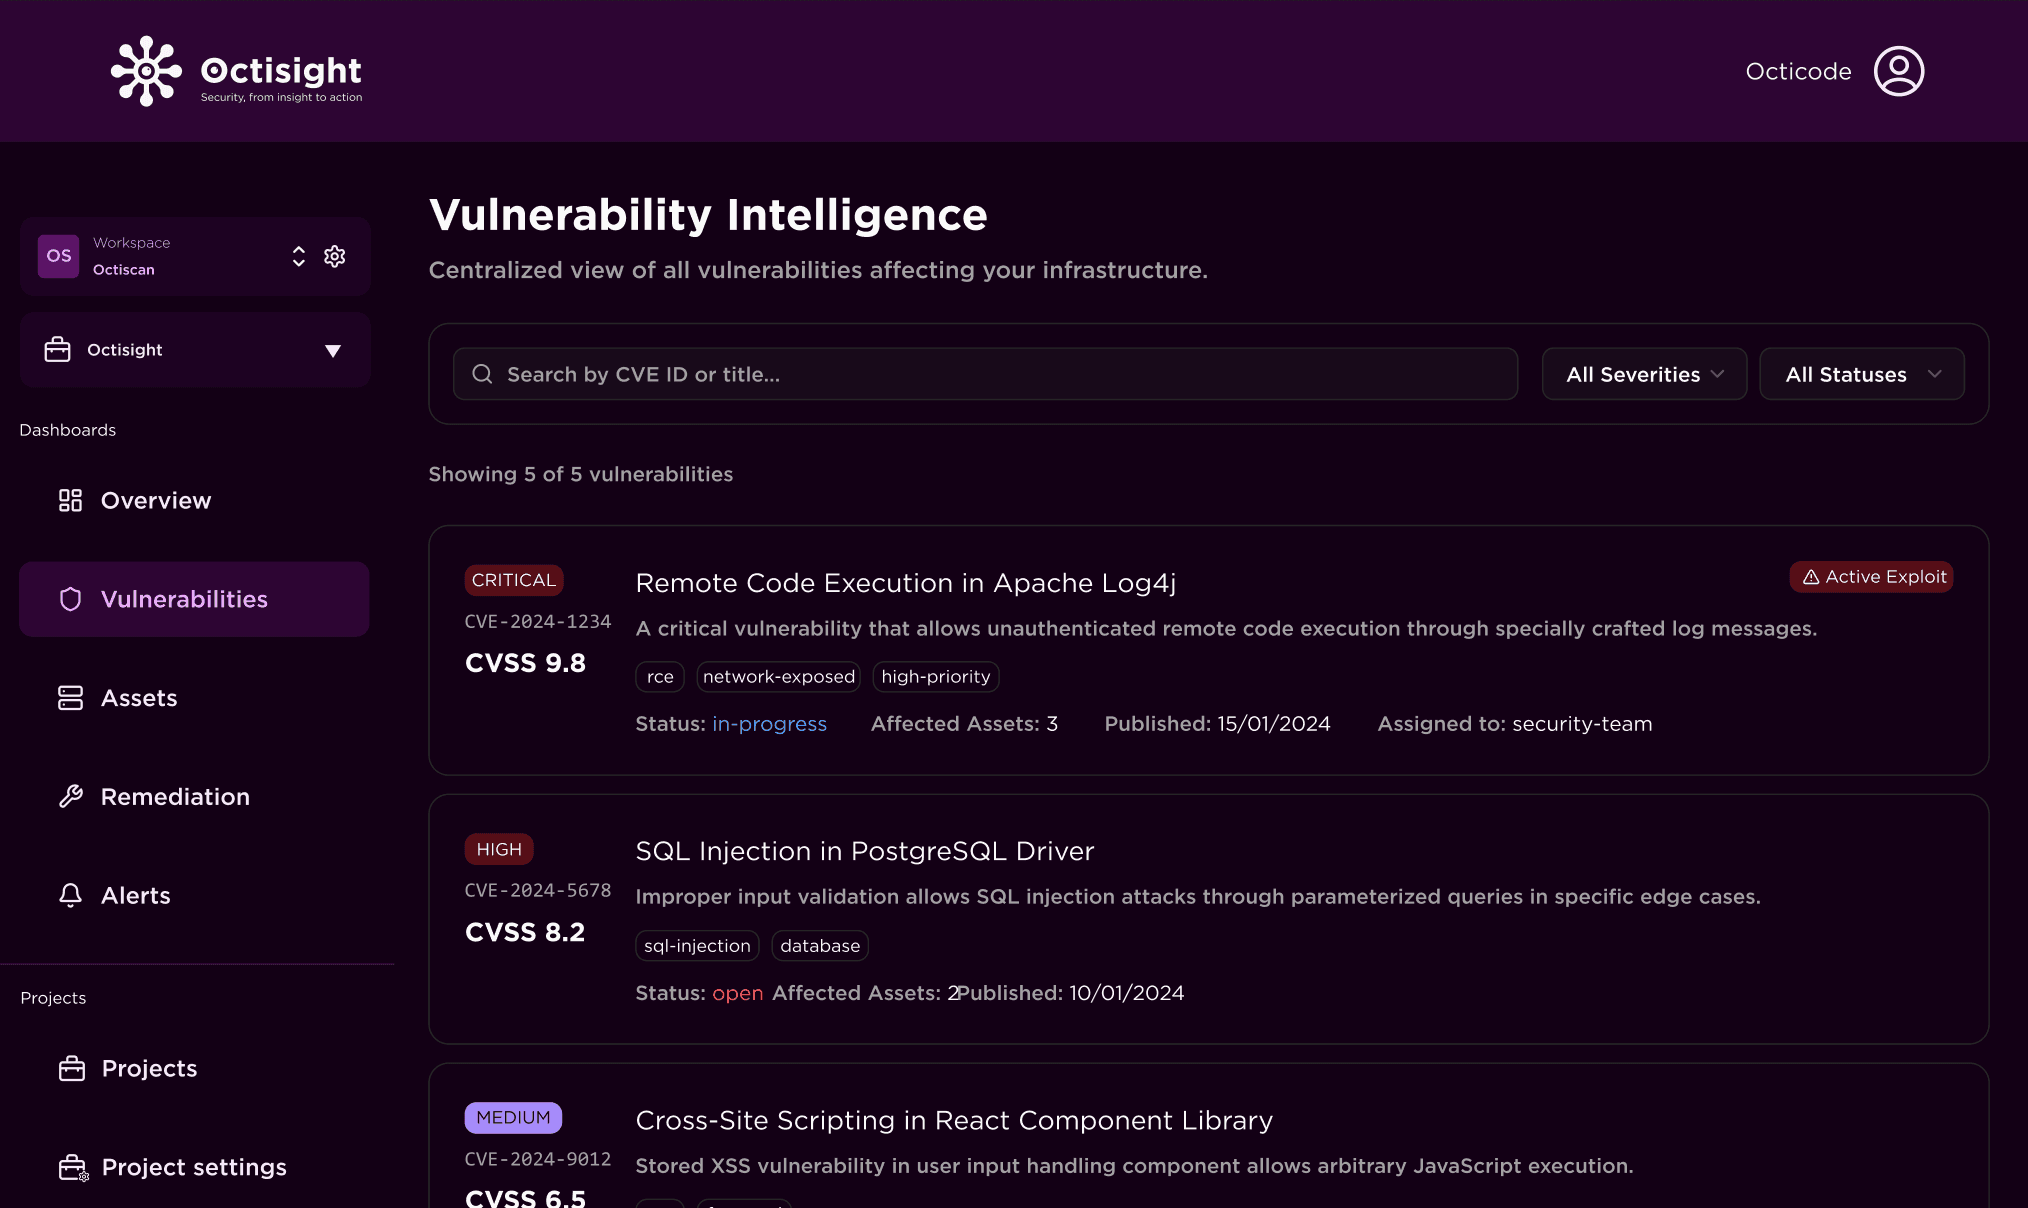Click the in-progress status link
Image resolution: width=2028 pixels, height=1208 pixels.
coord(769,723)
